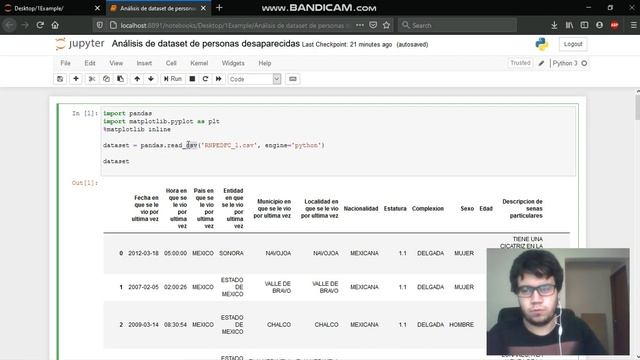
Task: Click the 'Complexion' column header
Action: click(428, 209)
